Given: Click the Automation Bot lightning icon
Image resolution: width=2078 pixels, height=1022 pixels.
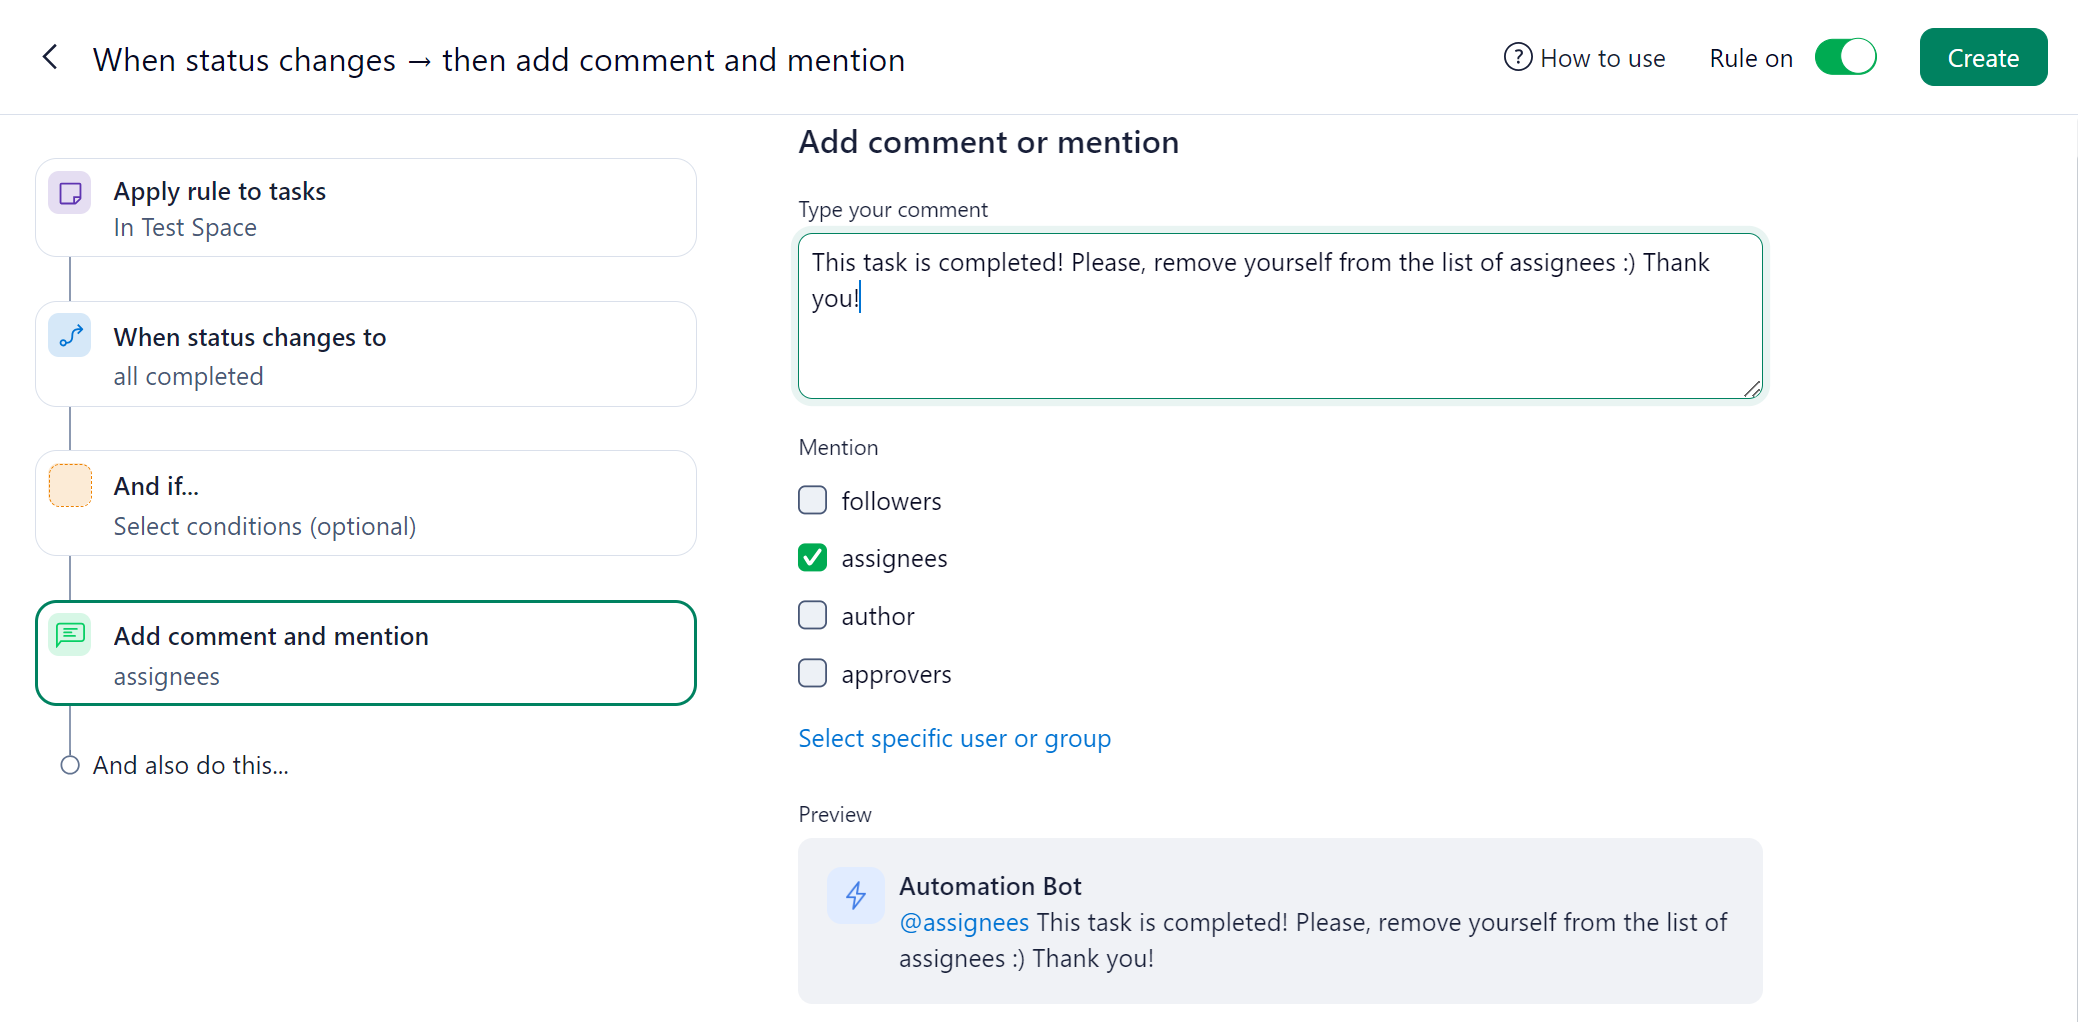Looking at the screenshot, I should [x=855, y=895].
